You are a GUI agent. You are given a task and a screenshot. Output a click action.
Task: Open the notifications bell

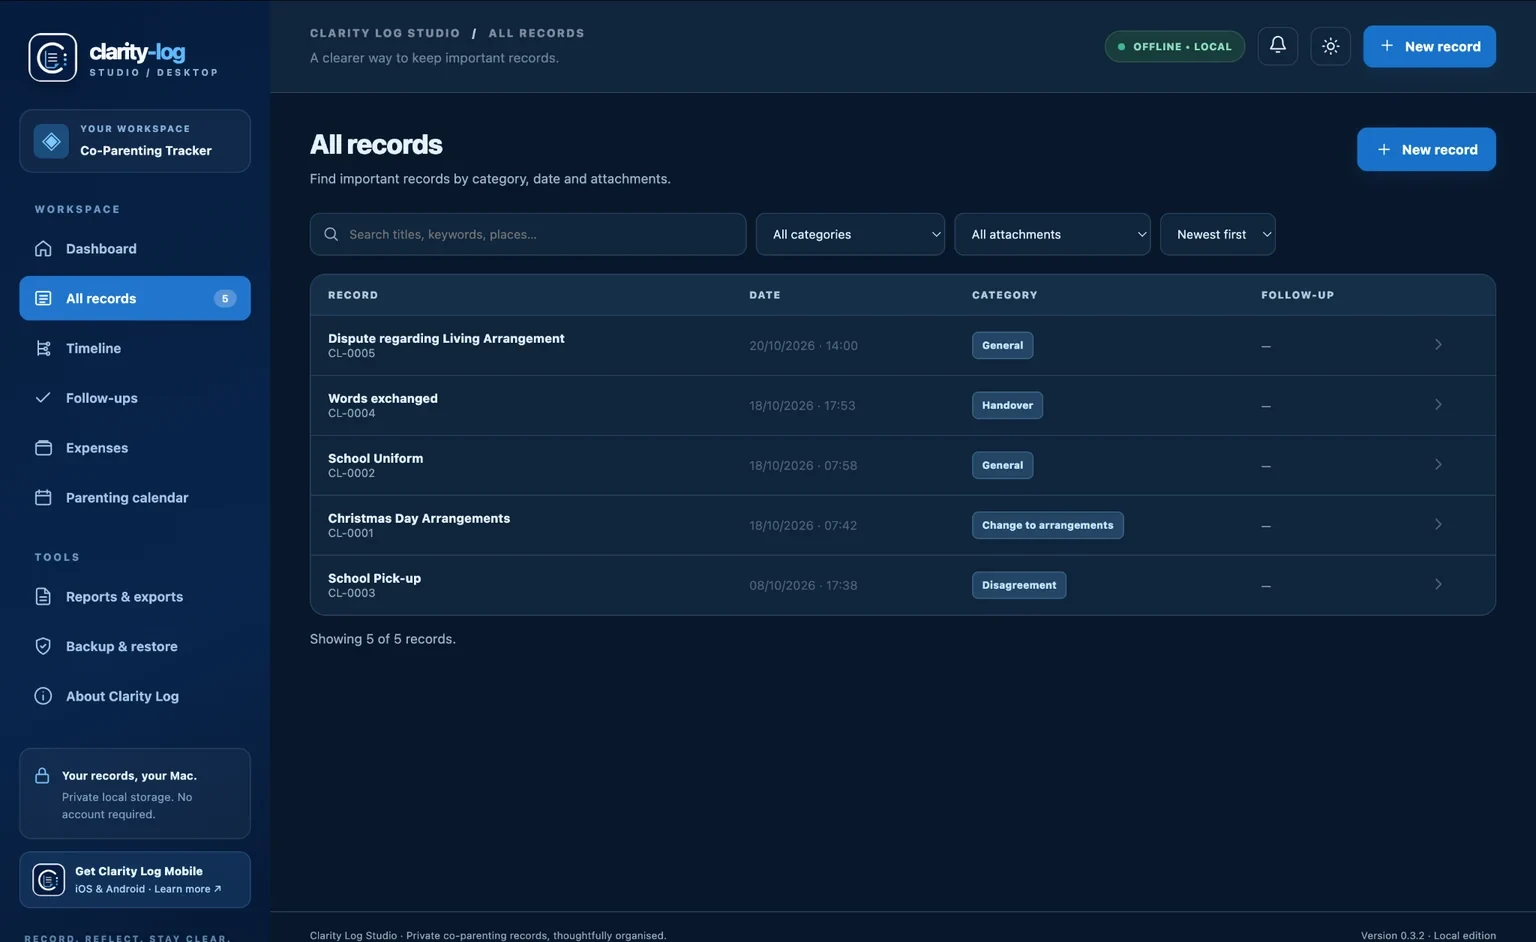tap(1278, 46)
